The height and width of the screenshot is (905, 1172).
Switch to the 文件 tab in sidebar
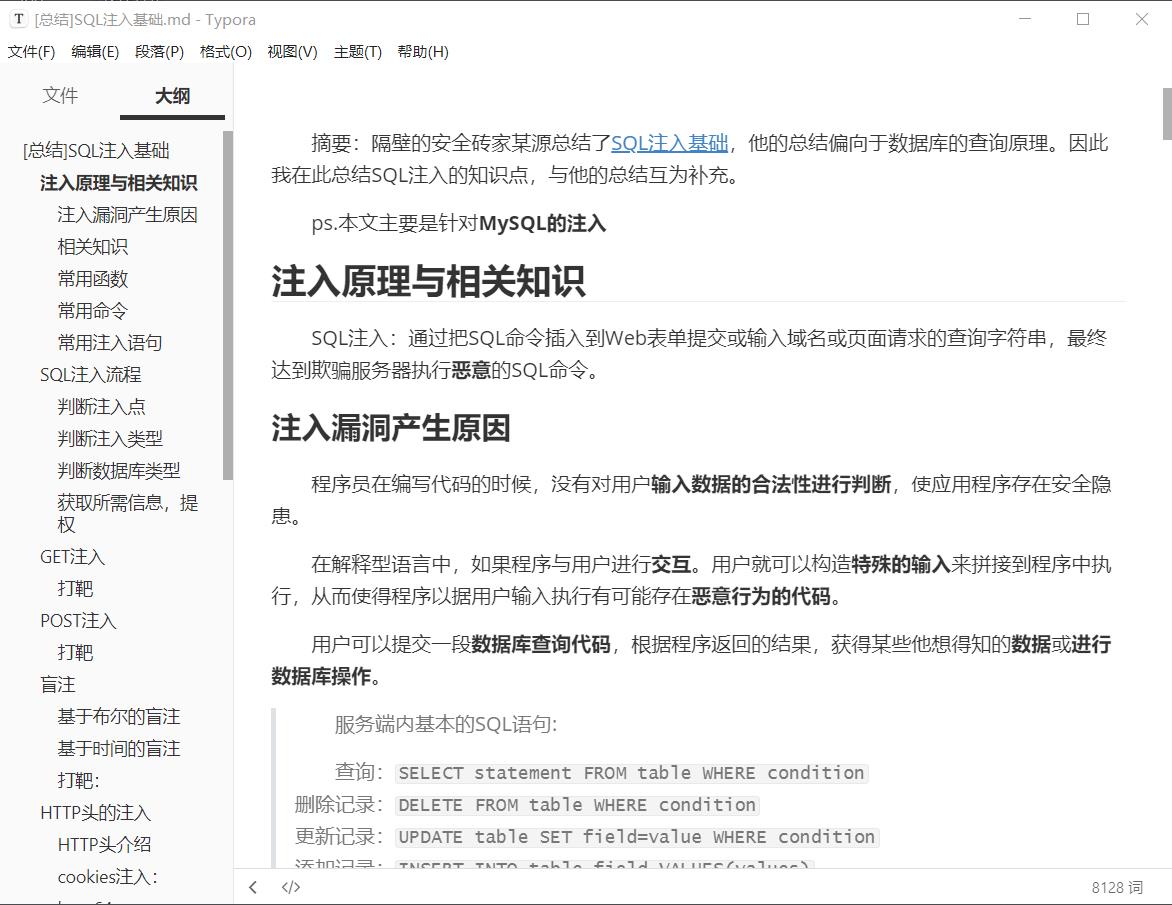(x=60, y=95)
